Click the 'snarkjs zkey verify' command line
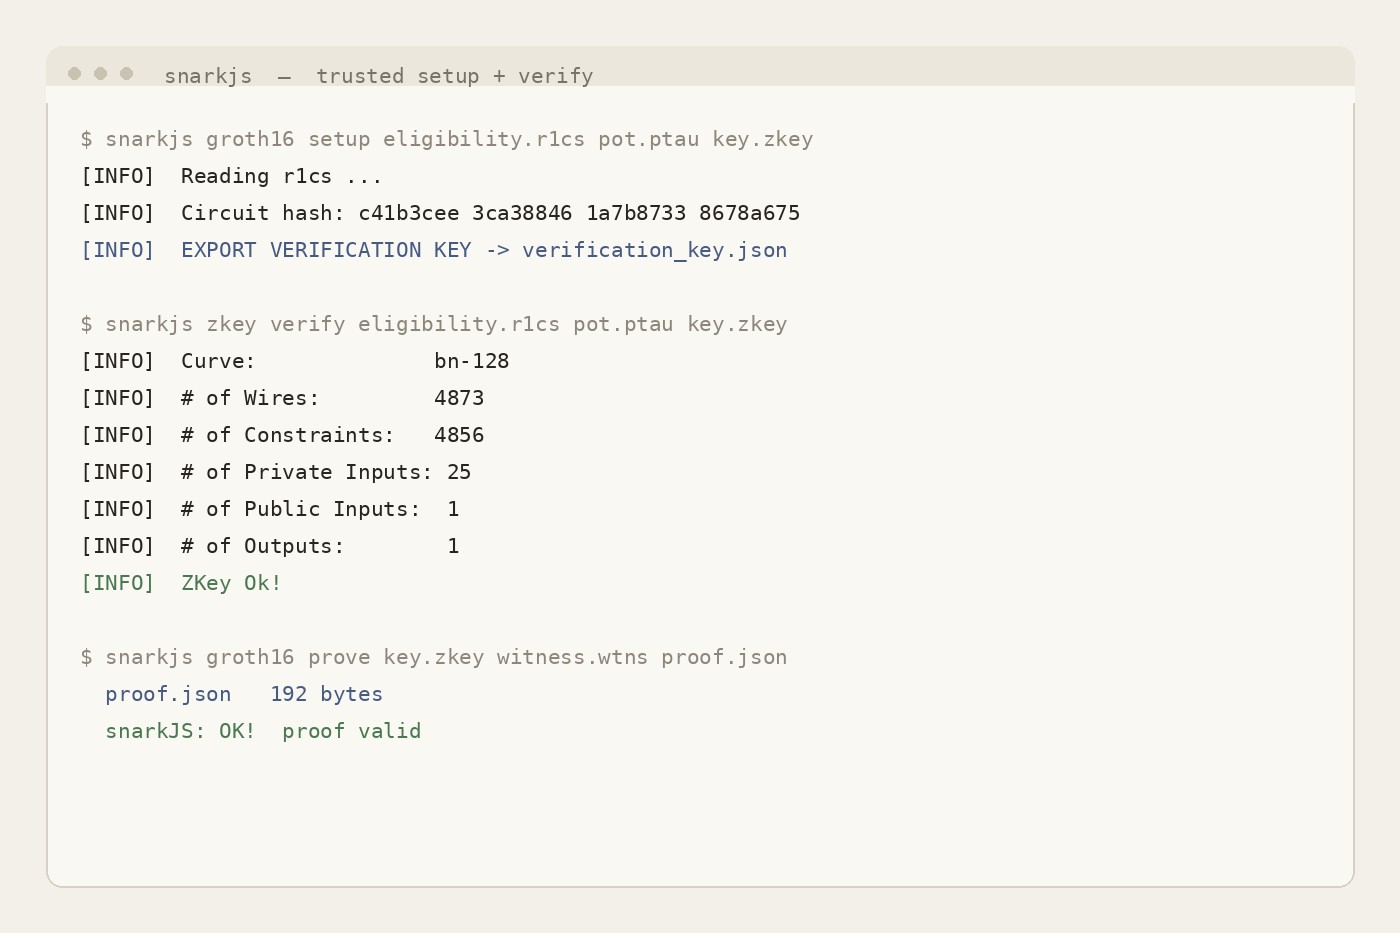The image size is (1400, 933). pos(434,324)
